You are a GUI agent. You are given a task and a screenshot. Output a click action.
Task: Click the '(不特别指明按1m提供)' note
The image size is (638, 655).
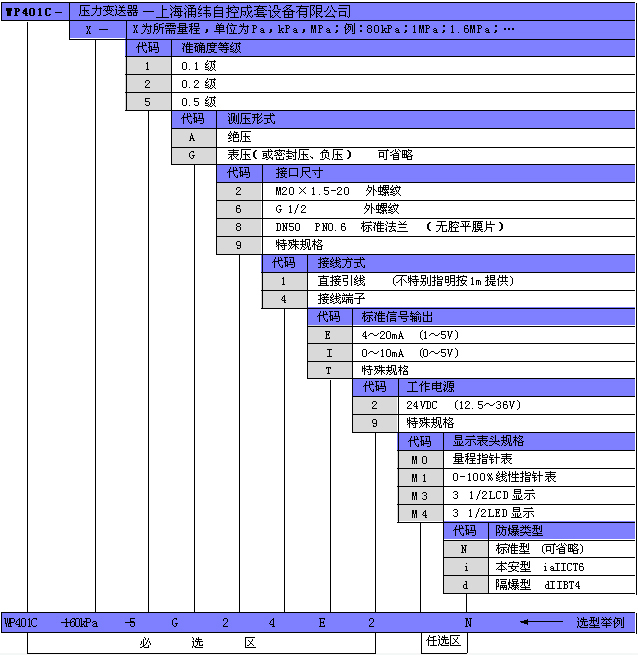(453, 281)
